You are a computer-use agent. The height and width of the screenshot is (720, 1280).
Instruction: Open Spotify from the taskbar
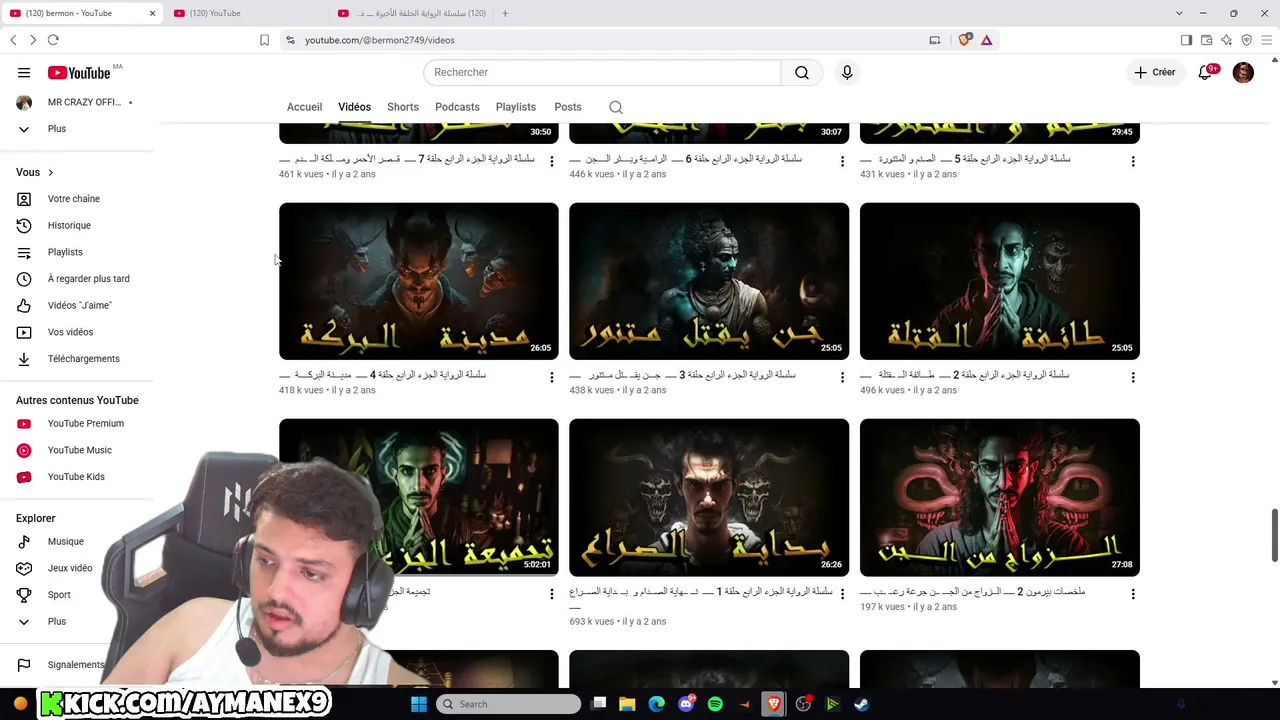point(715,704)
